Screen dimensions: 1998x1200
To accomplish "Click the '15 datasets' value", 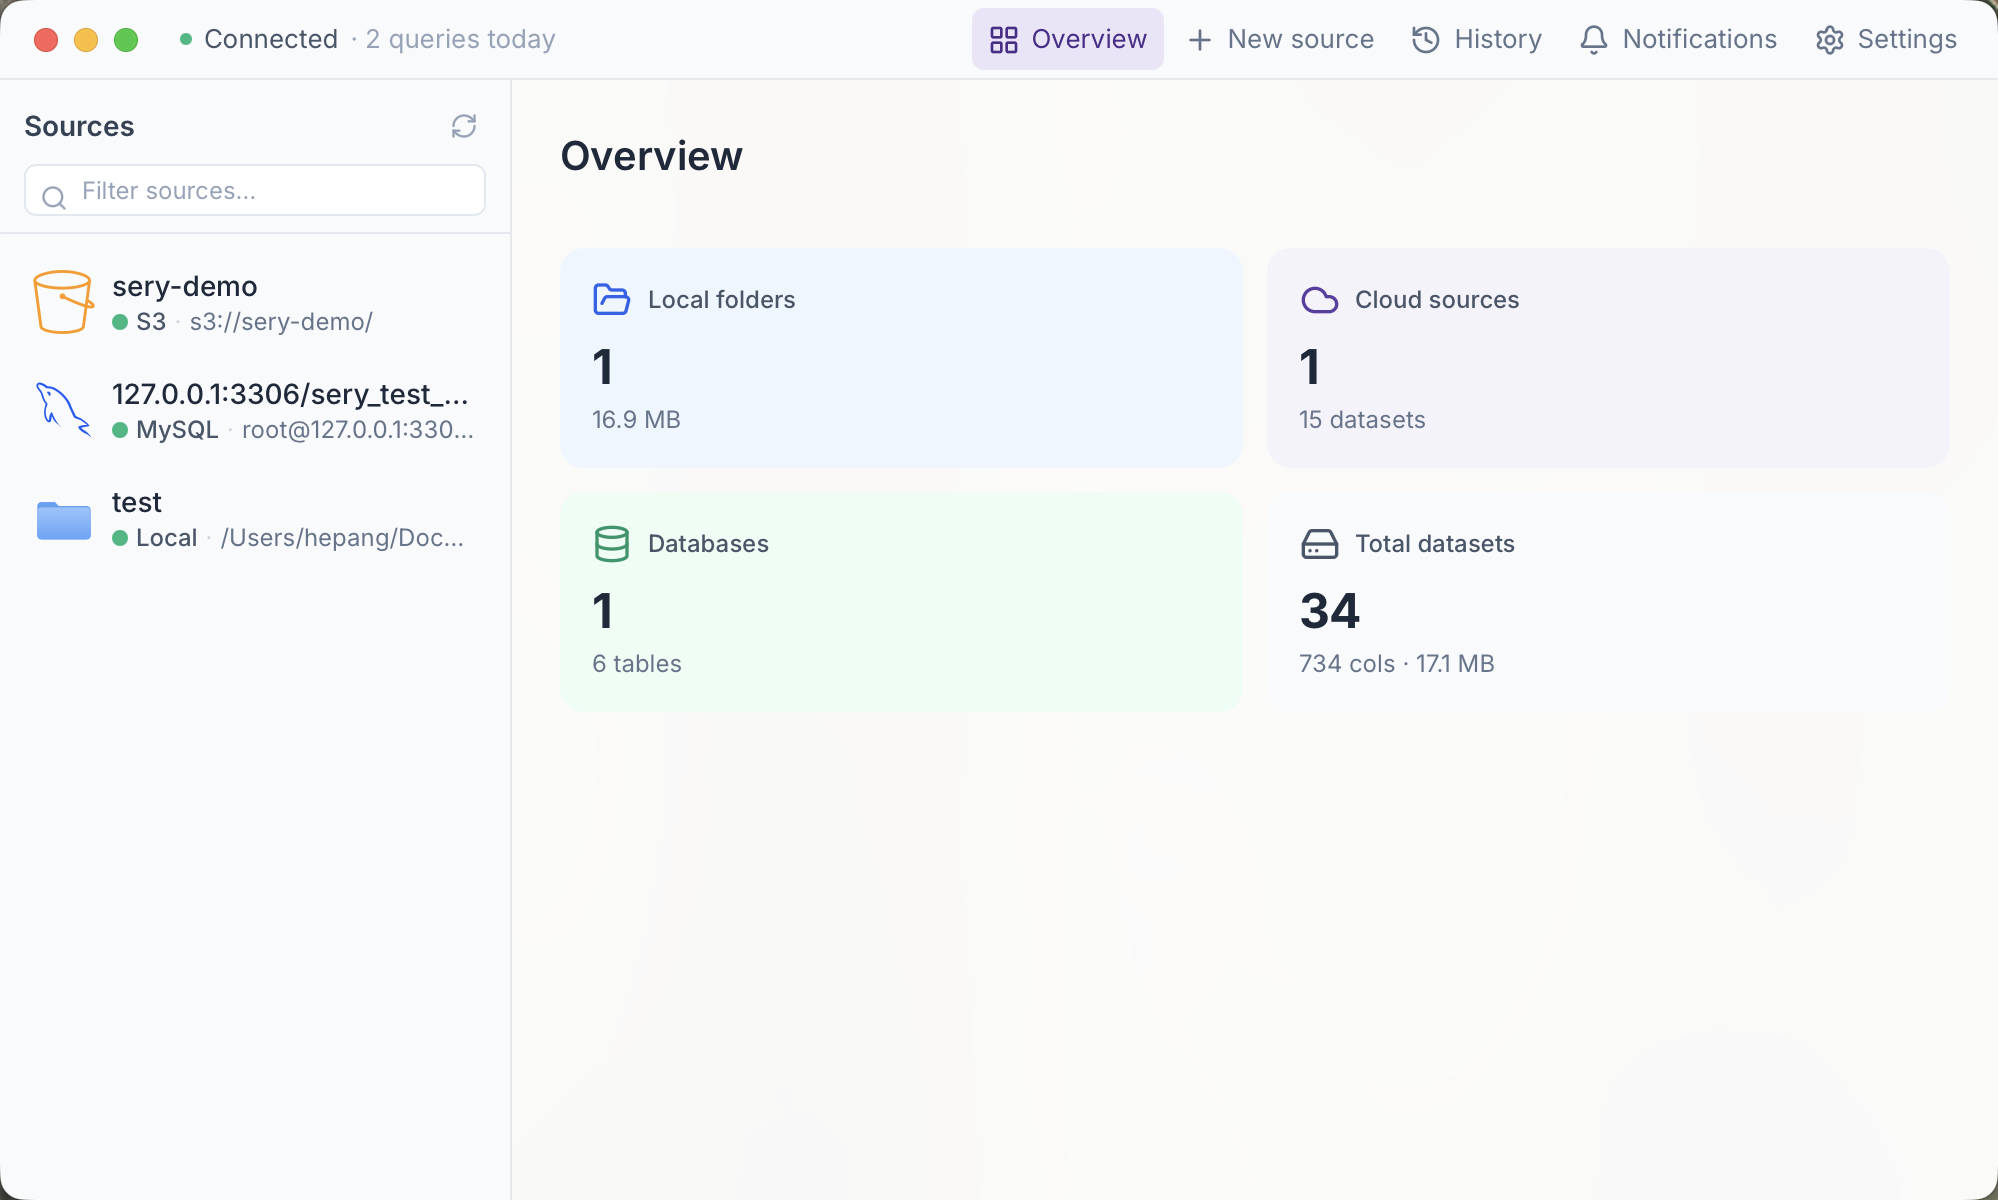I will point(1362,420).
